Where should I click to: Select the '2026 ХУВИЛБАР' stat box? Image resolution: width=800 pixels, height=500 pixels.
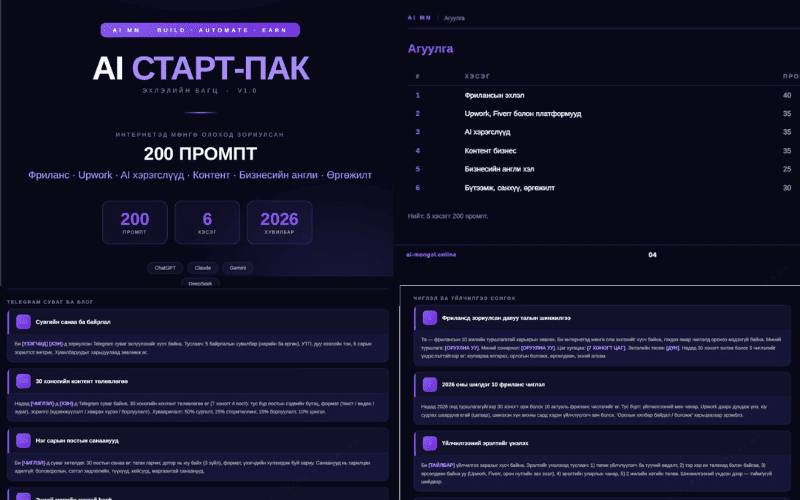click(280, 222)
